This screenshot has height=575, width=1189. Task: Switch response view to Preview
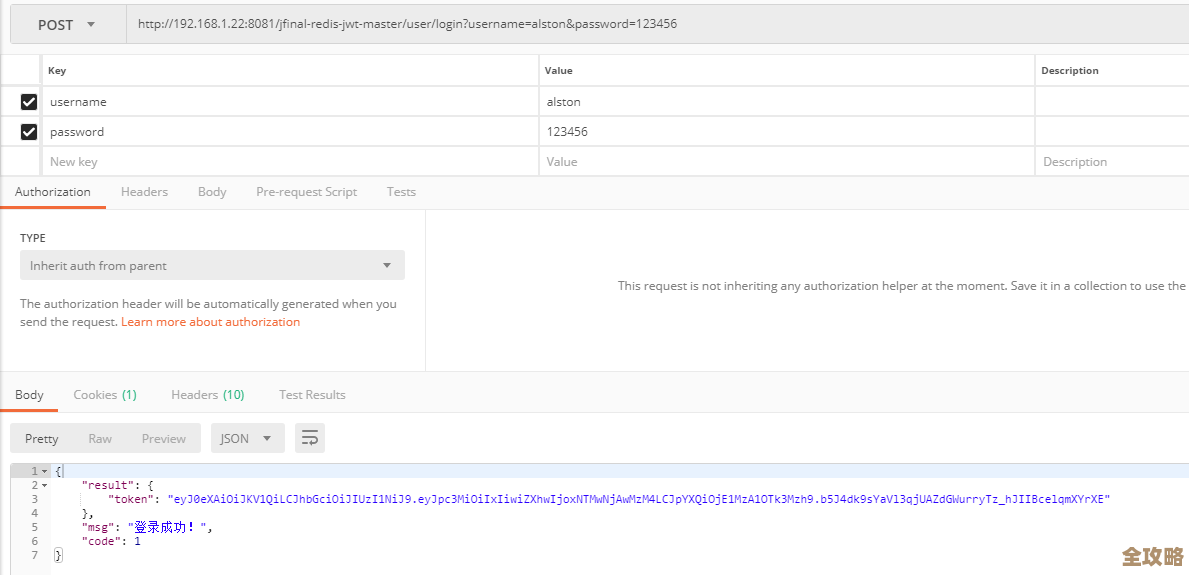coord(164,438)
